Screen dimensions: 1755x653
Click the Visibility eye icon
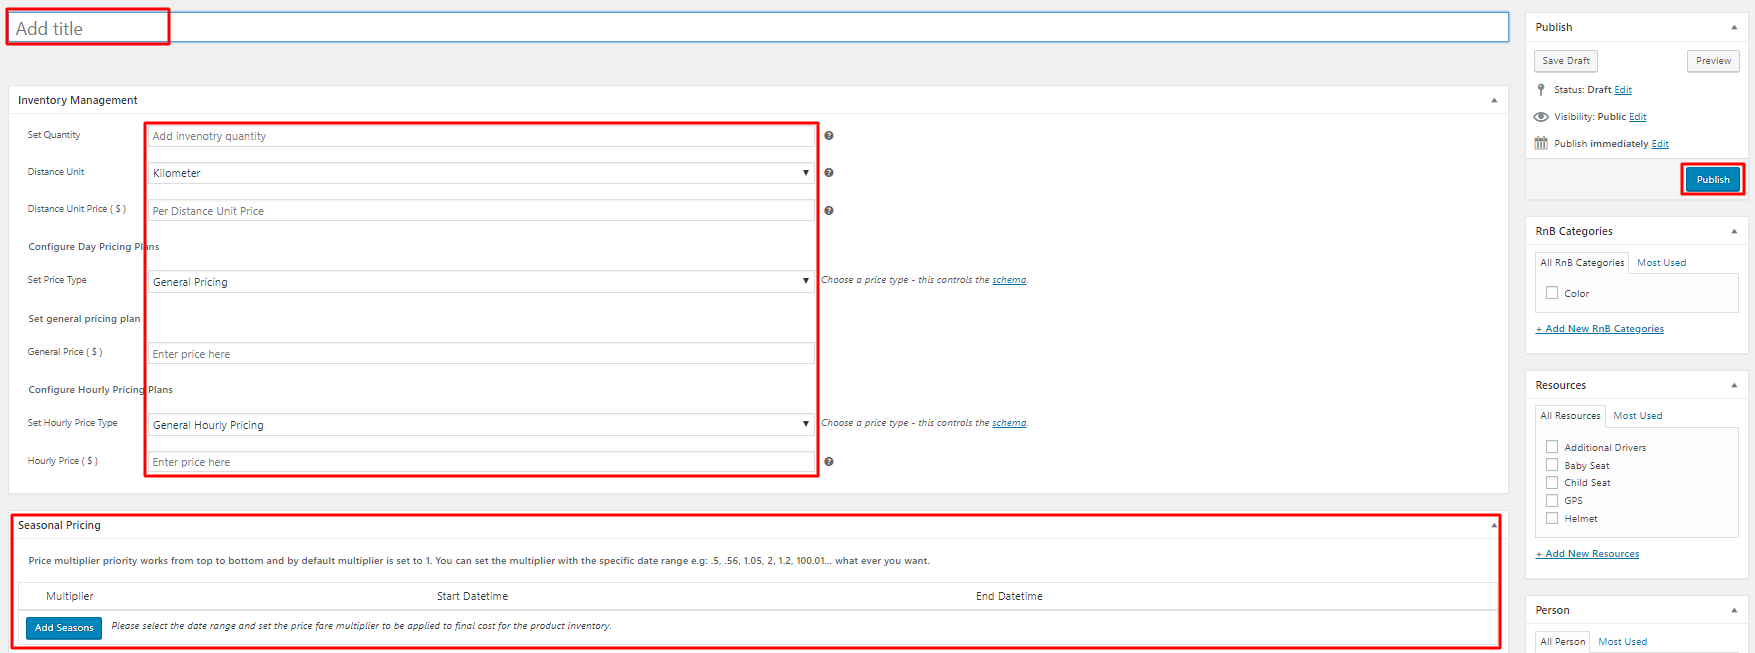pyautogui.click(x=1541, y=117)
